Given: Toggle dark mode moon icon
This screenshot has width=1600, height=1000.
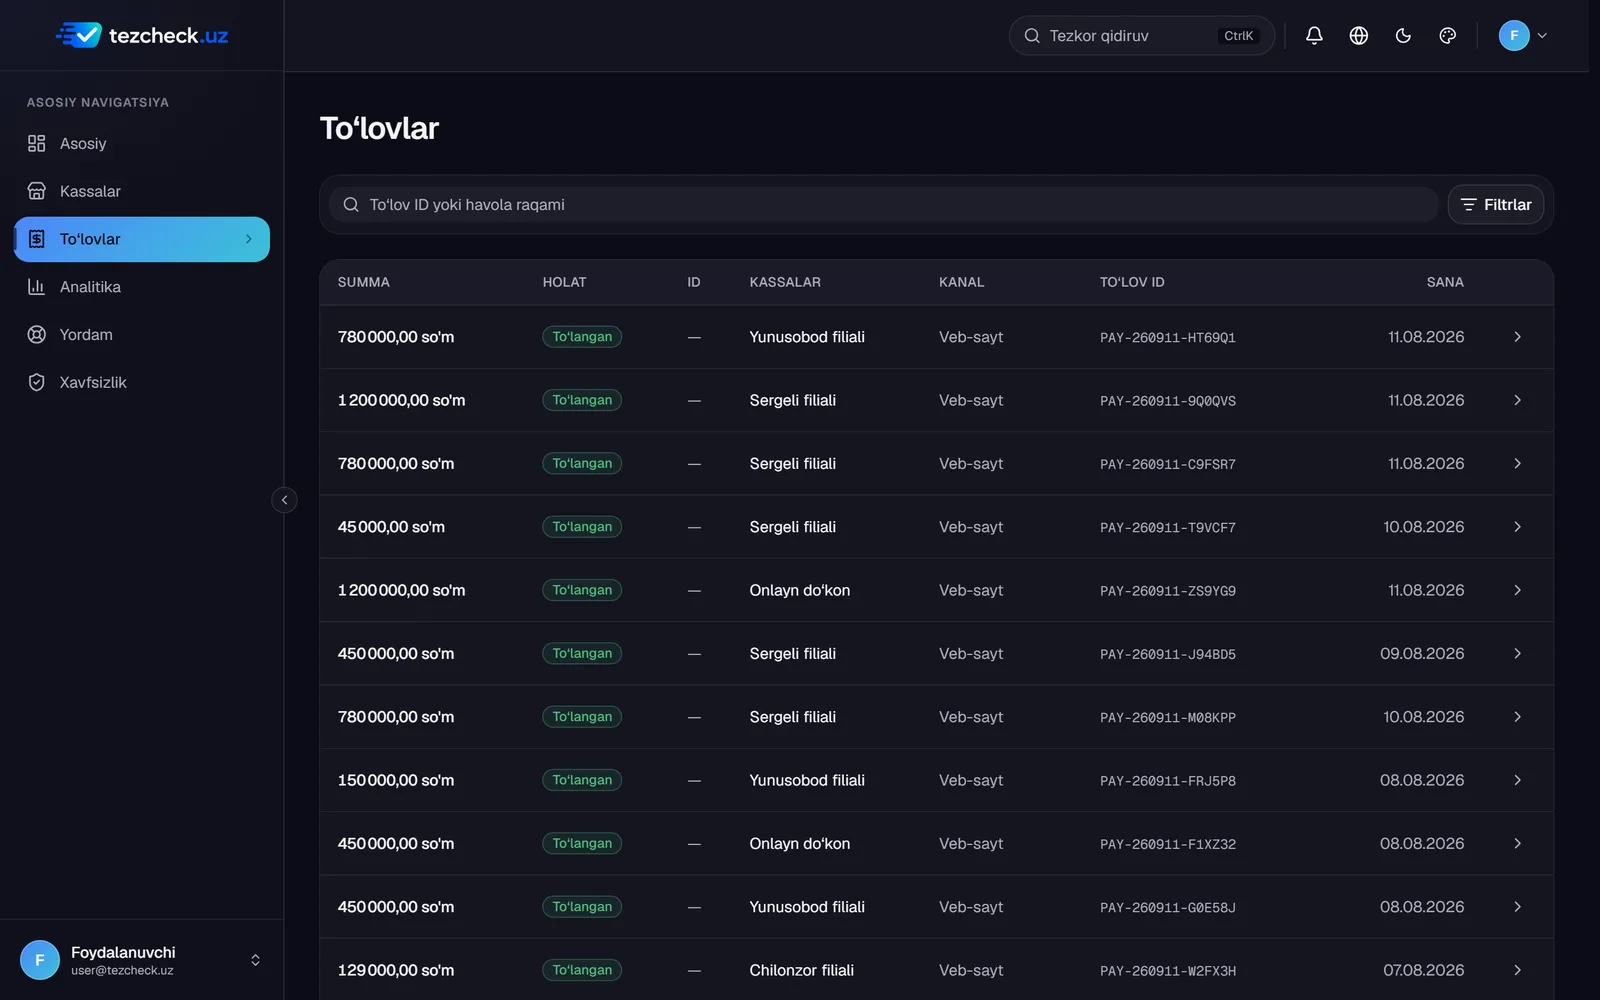Looking at the screenshot, I should (1403, 36).
